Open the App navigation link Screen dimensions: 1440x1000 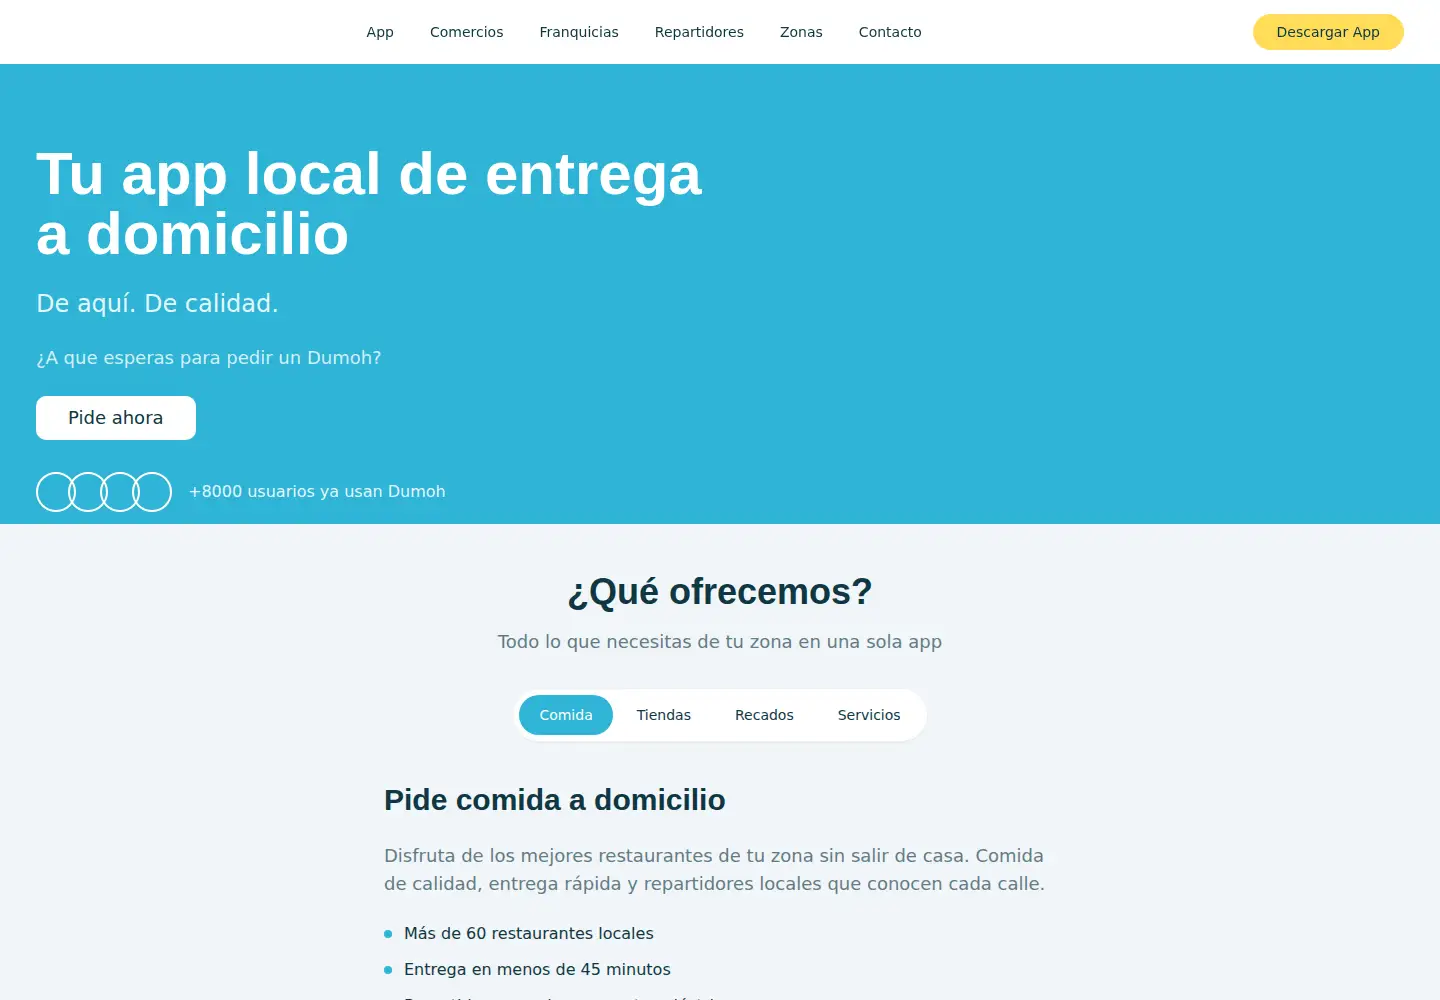point(380,32)
